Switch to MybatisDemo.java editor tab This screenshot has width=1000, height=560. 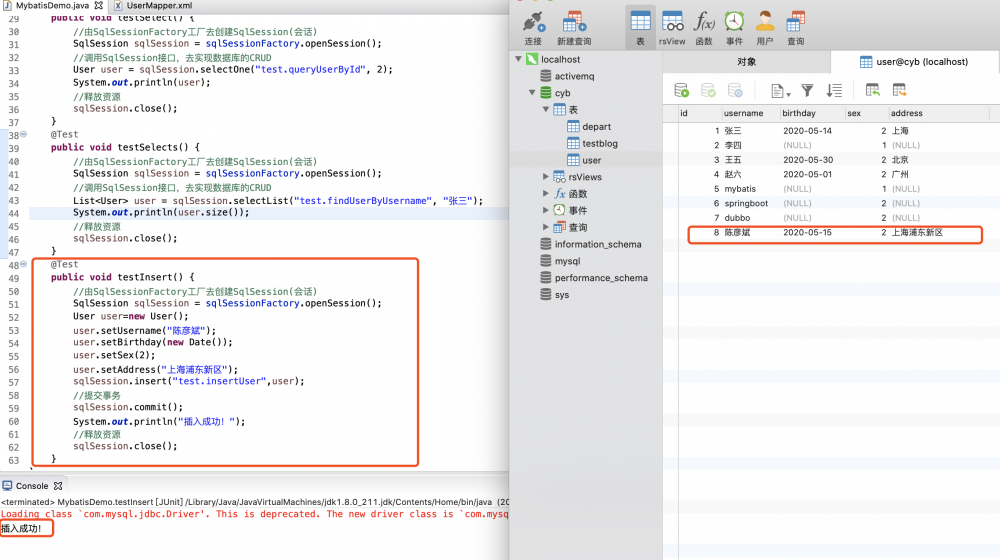(52, 6)
